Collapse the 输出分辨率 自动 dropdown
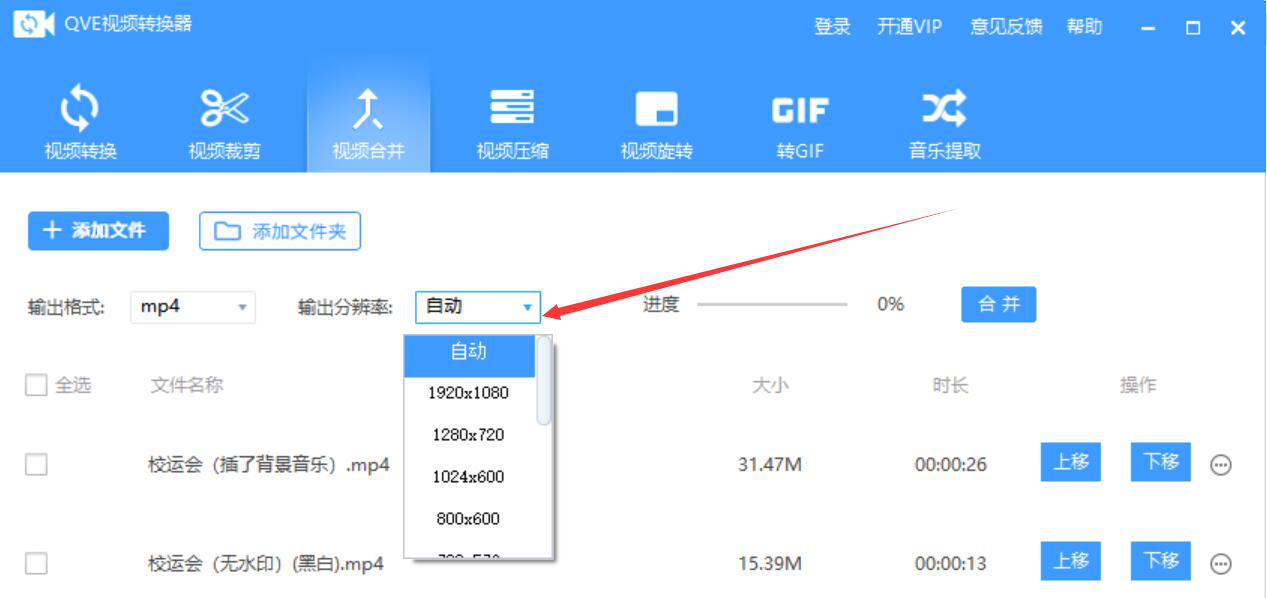The image size is (1267, 598). 478,307
